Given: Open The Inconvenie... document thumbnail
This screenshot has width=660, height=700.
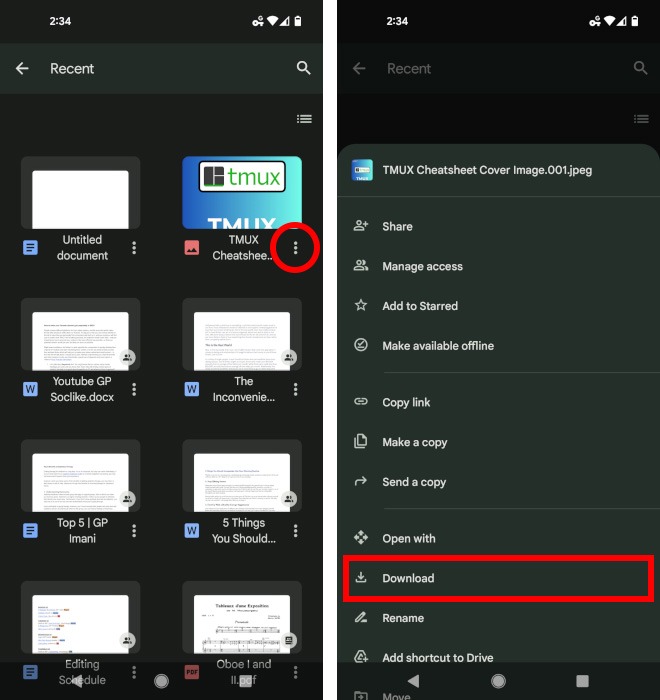Looking at the screenshot, I should [242, 334].
